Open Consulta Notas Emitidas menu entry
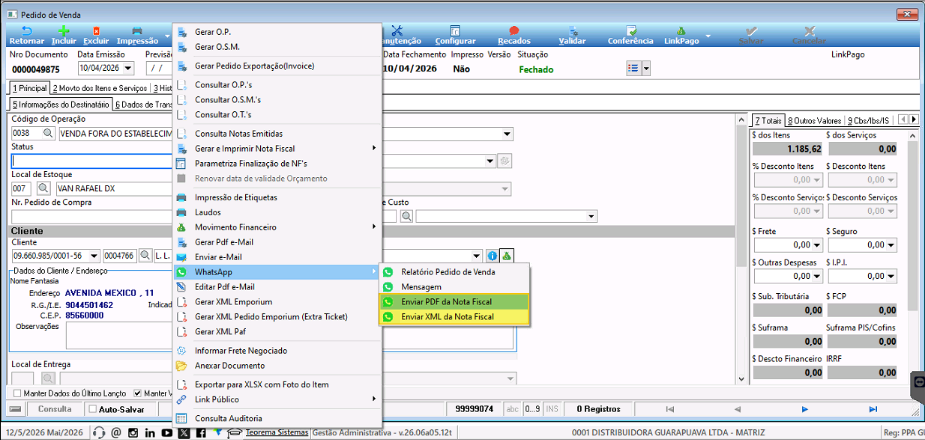The image size is (925, 440). click(278, 133)
